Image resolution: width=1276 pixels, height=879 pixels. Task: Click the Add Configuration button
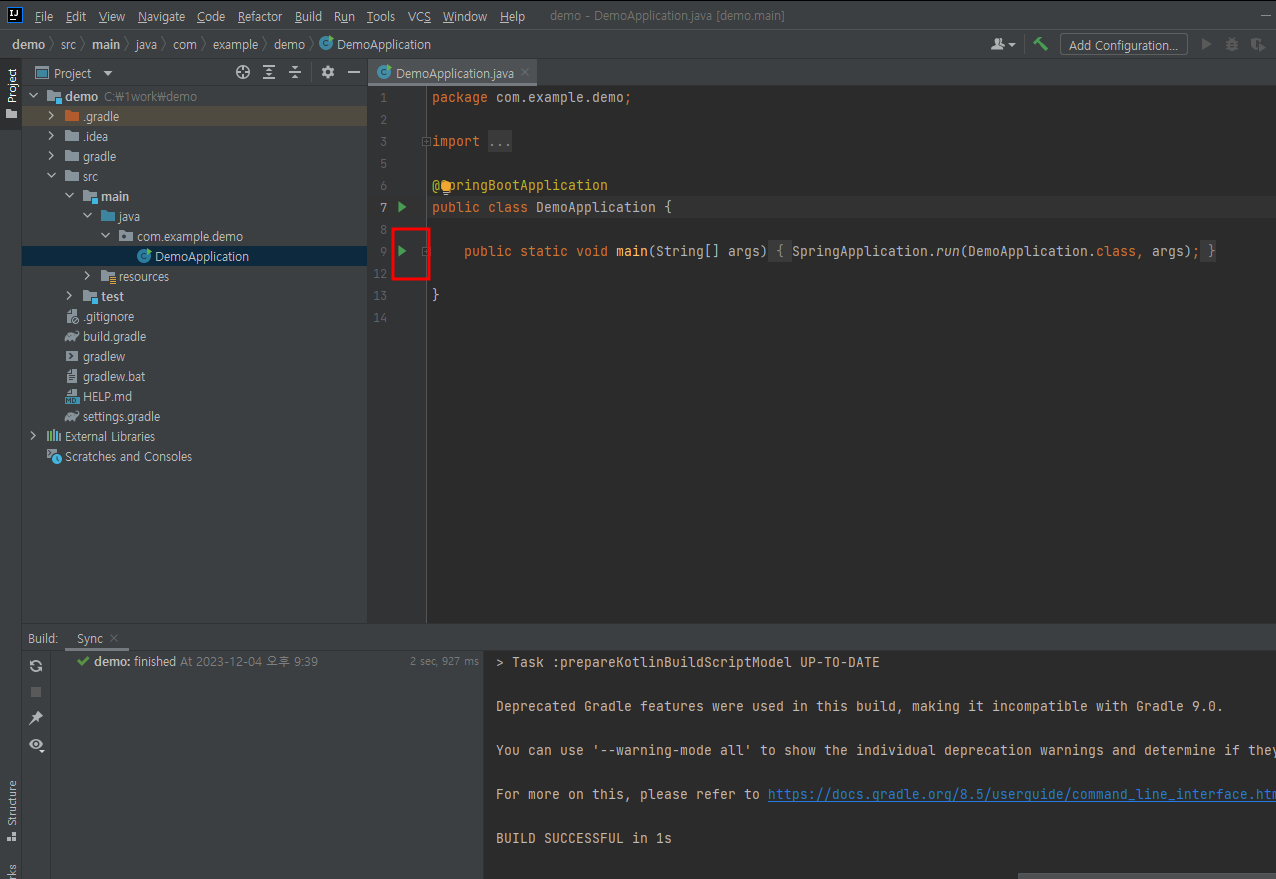pyautogui.click(x=1123, y=45)
